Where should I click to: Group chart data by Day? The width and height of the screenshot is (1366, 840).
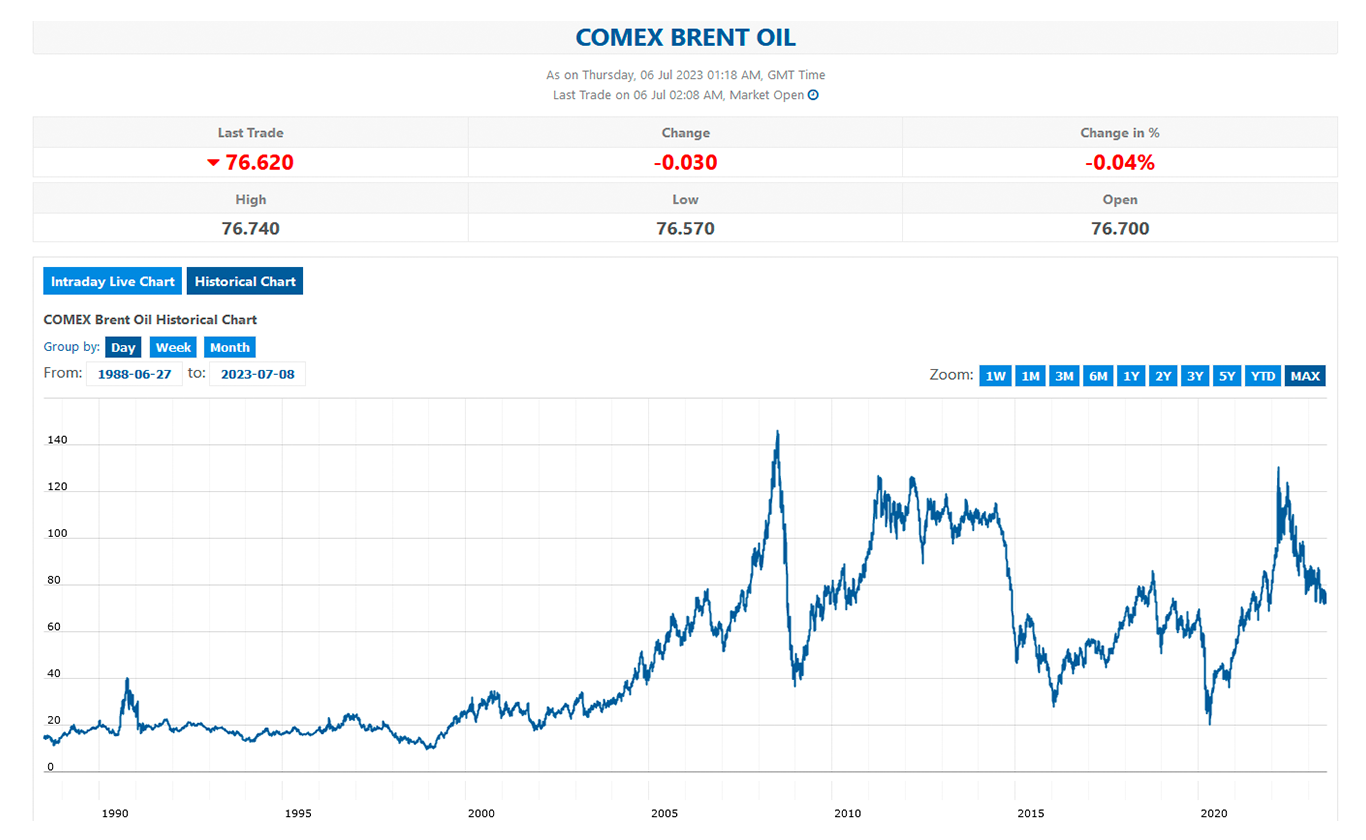coord(123,347)
